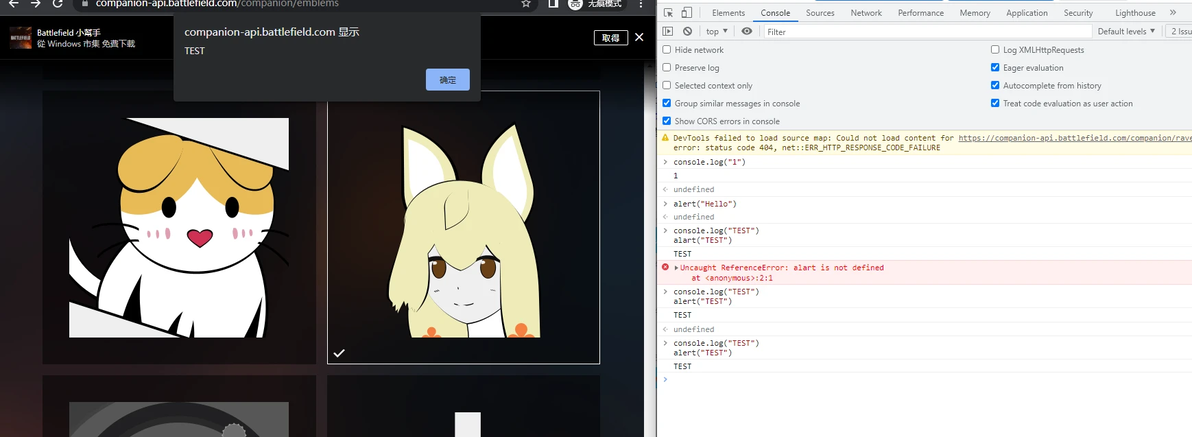Confirm the alert with 确定 button
The image size is (1192, 437).
click(x=448, y=80)
